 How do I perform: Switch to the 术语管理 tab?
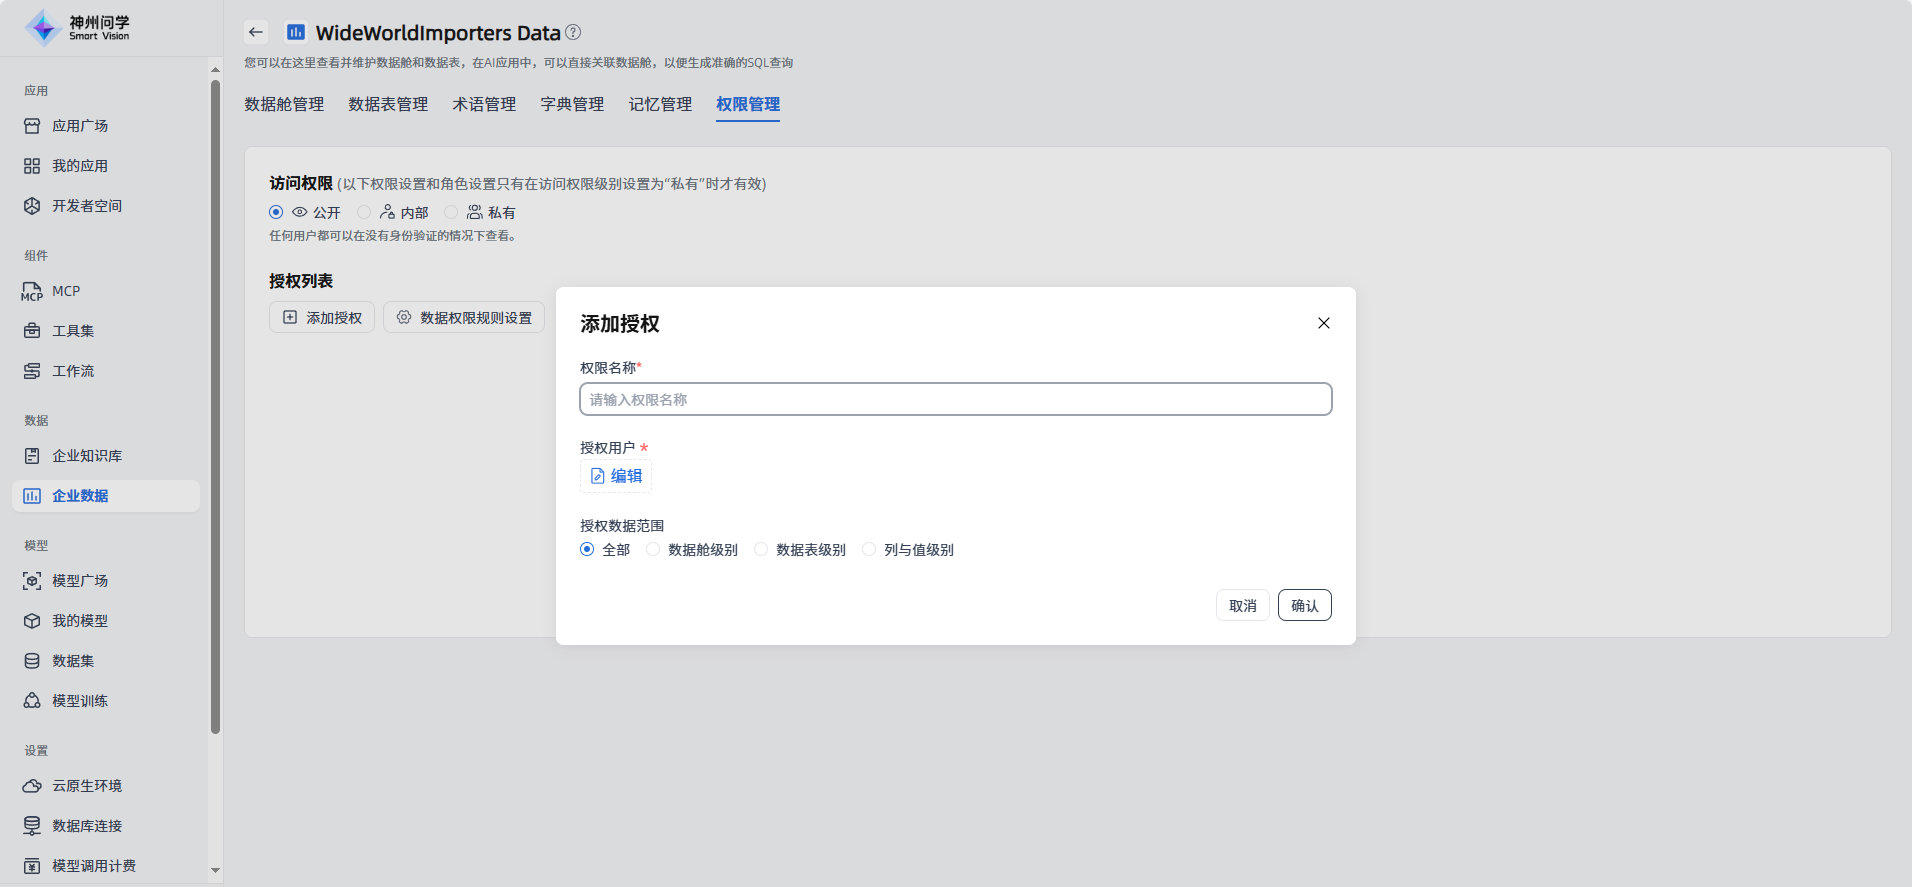[x=484, y=104]
